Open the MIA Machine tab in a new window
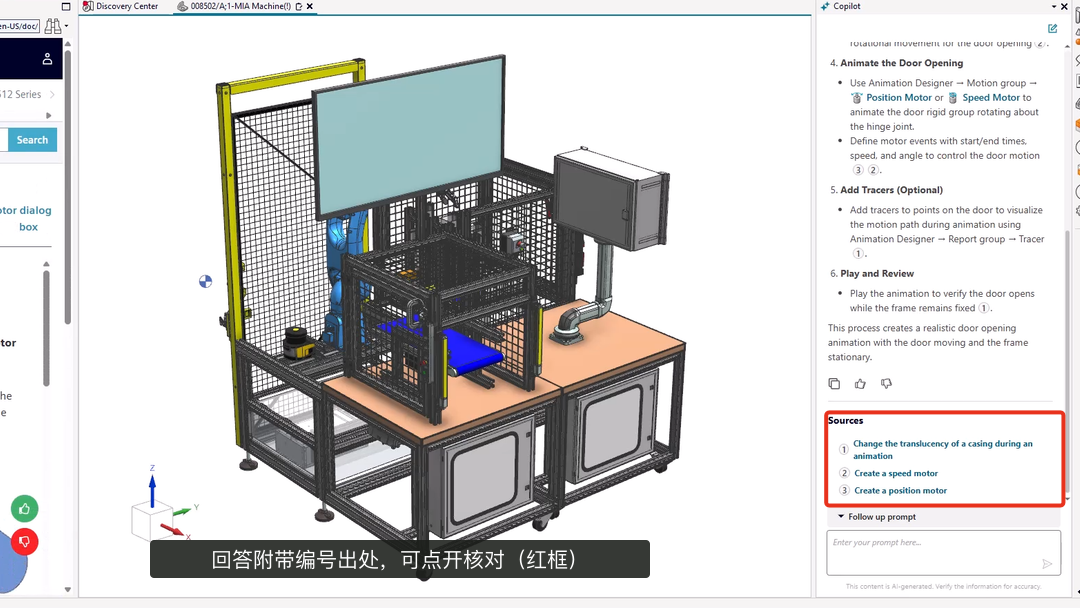This screenshot has height=608, width=1080. pos(299,6)
